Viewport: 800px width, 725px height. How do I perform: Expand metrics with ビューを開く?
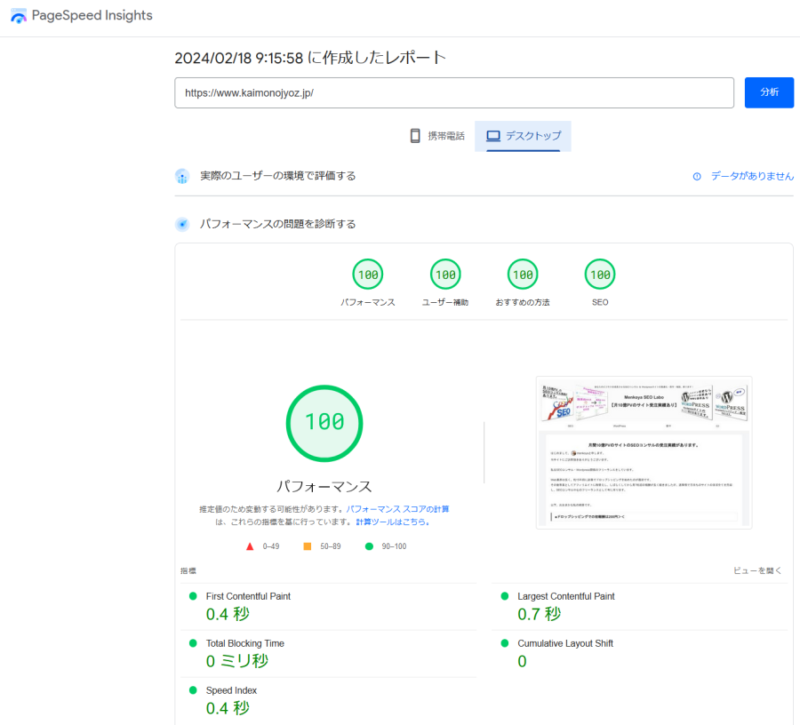[757, 570]
